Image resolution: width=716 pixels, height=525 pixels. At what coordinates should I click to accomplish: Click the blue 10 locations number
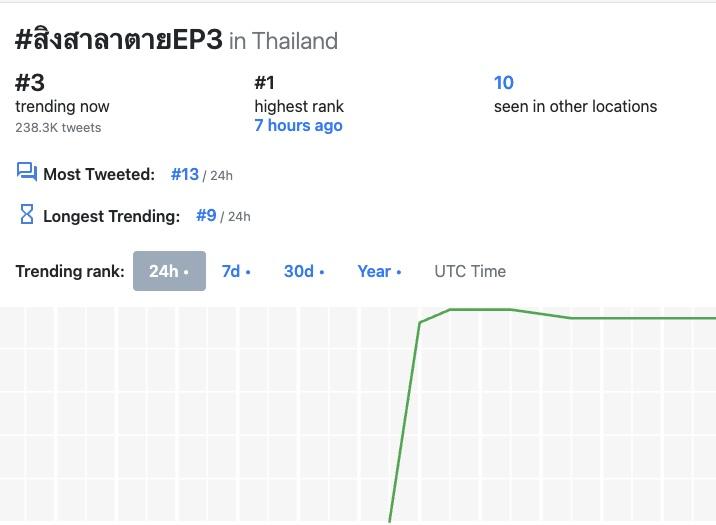[504, 83]
